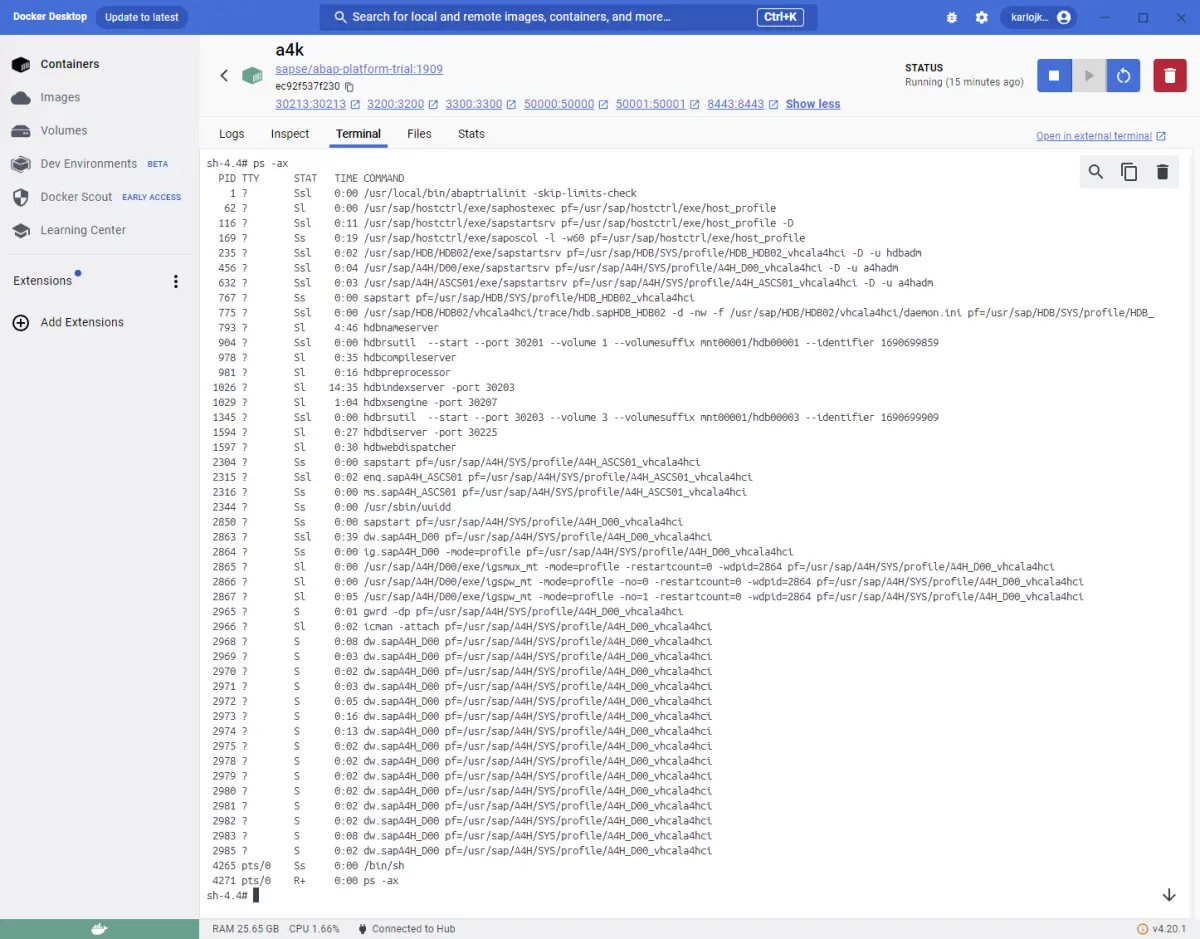Image resolution: width=1200 pixels, height=939 pixels.
Task: Open port link 8443:8443
Action: coord(735,104)
